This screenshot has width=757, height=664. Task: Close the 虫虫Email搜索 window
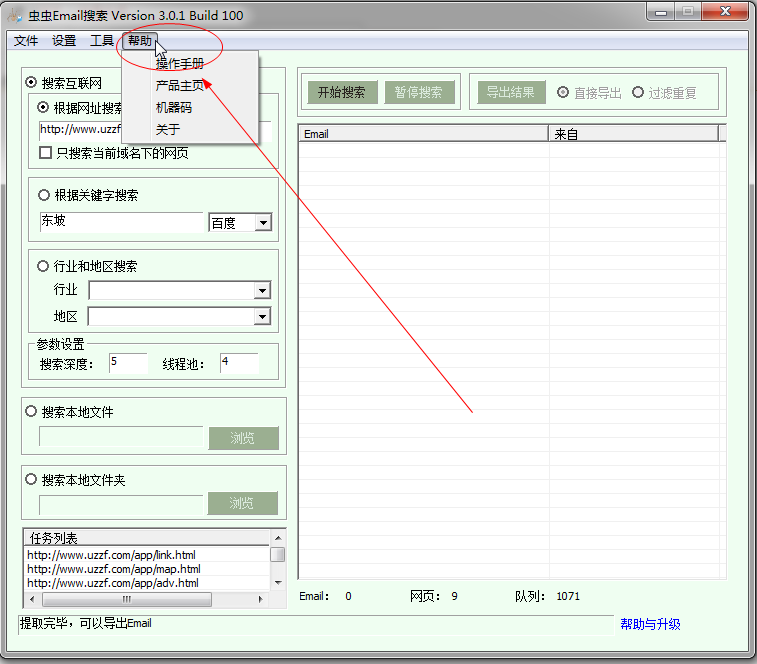725,12
